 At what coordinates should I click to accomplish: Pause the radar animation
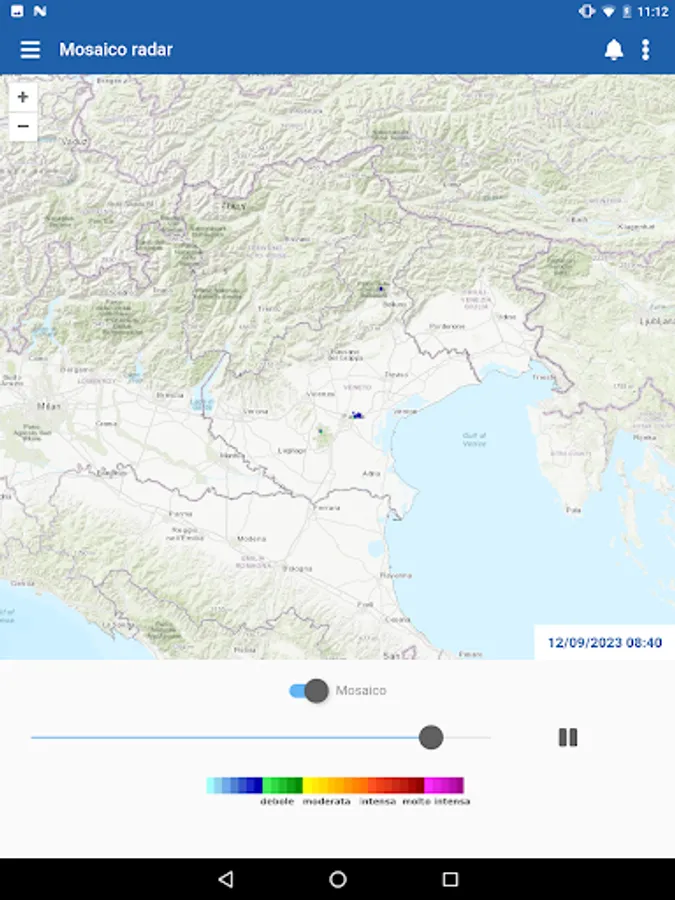[x=568, y=737]
